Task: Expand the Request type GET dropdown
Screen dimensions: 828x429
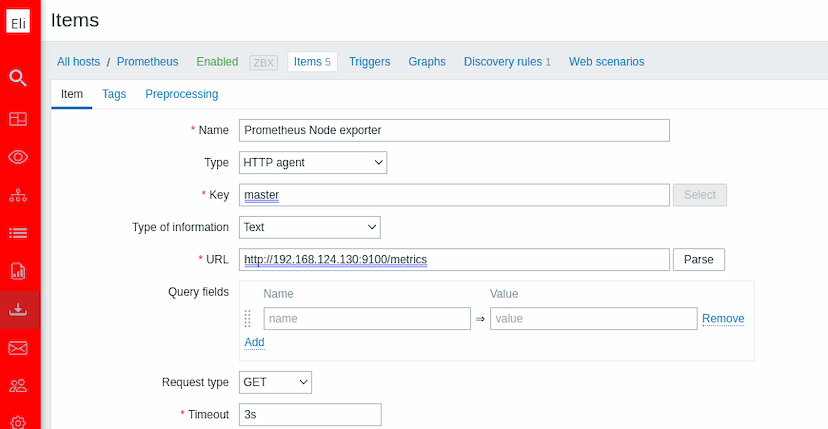Action: point(275,382)
